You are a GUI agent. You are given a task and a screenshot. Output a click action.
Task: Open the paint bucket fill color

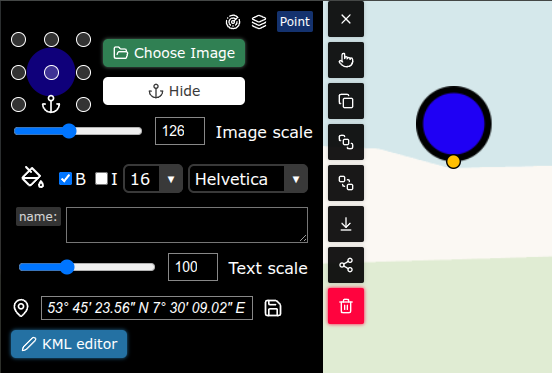(x=33, y=177)
